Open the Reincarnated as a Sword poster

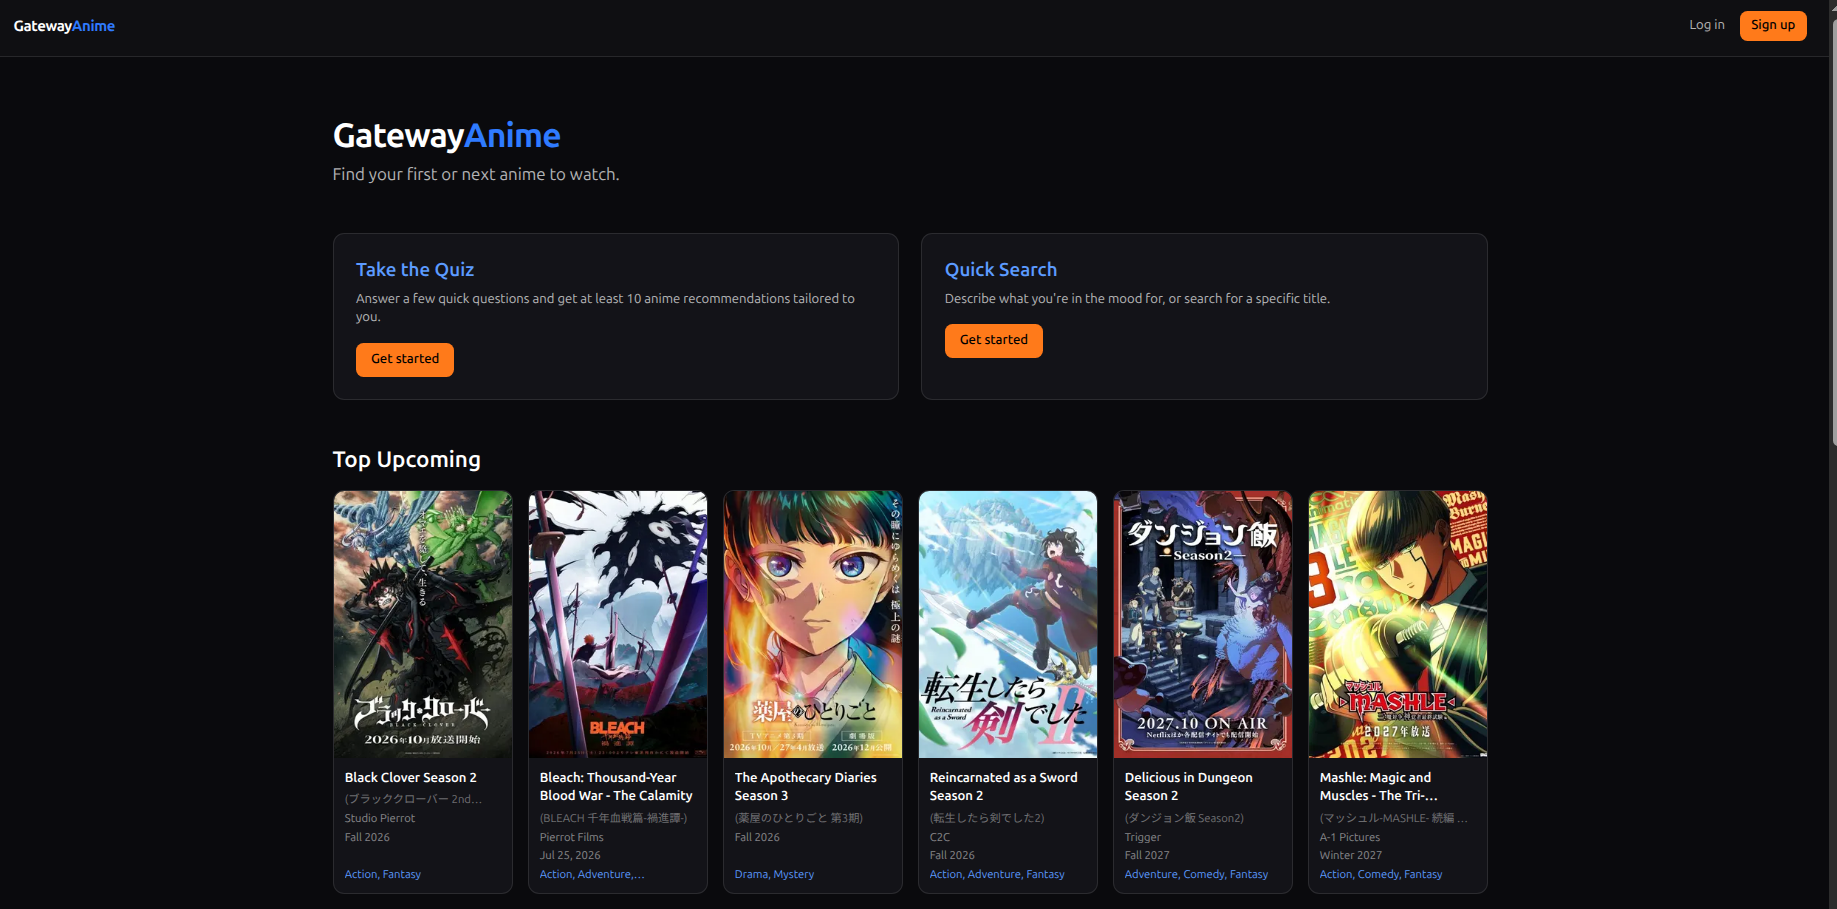click(x=1008, y=624)
